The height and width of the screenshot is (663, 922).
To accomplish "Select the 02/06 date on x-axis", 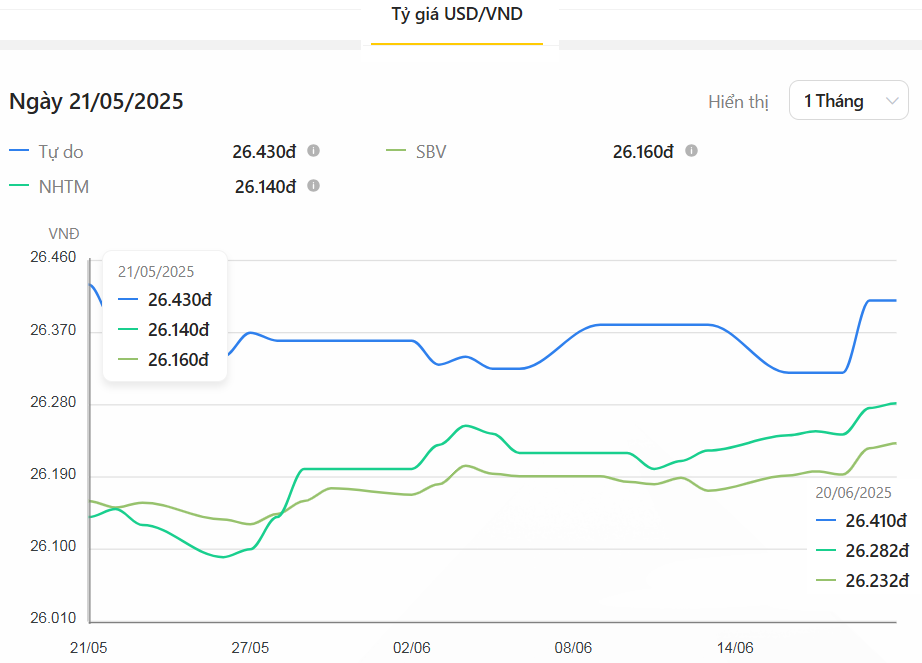I will point(411,648).
